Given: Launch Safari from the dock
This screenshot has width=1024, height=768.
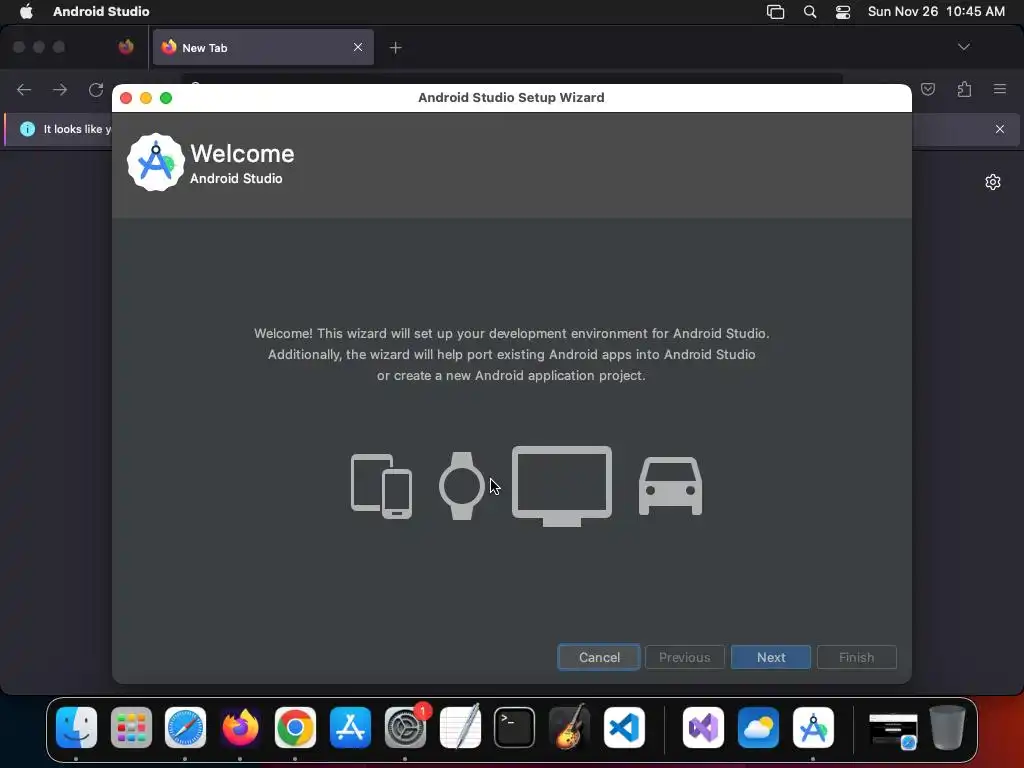Looking at the screenshot, I should 185,728.
